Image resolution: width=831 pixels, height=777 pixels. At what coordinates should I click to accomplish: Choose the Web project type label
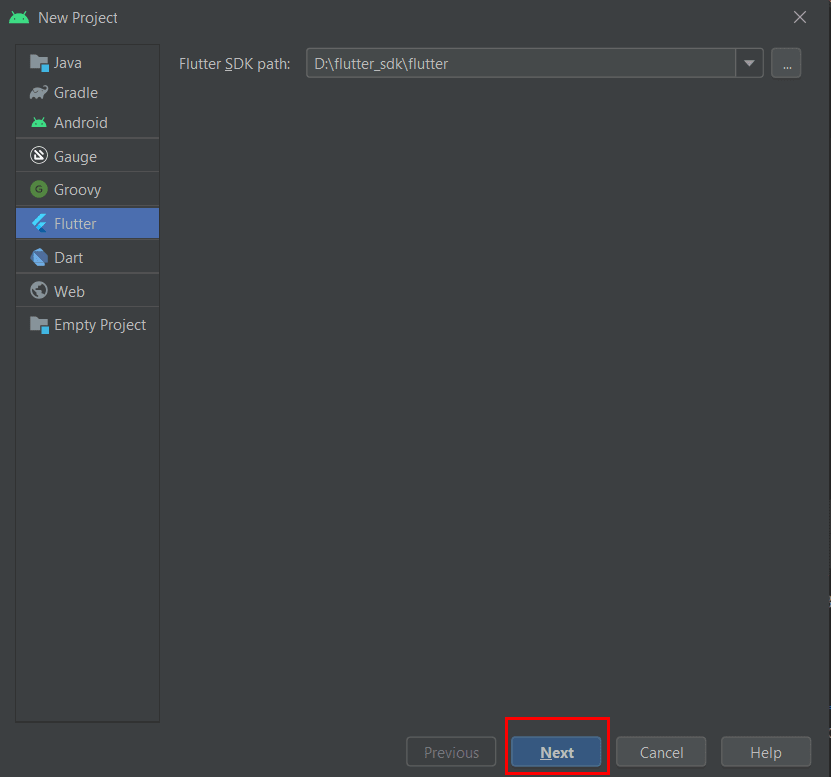(x=69, y=292)
